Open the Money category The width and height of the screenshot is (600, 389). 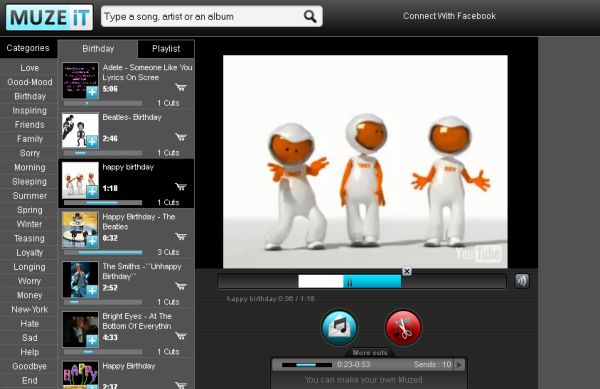29,295
